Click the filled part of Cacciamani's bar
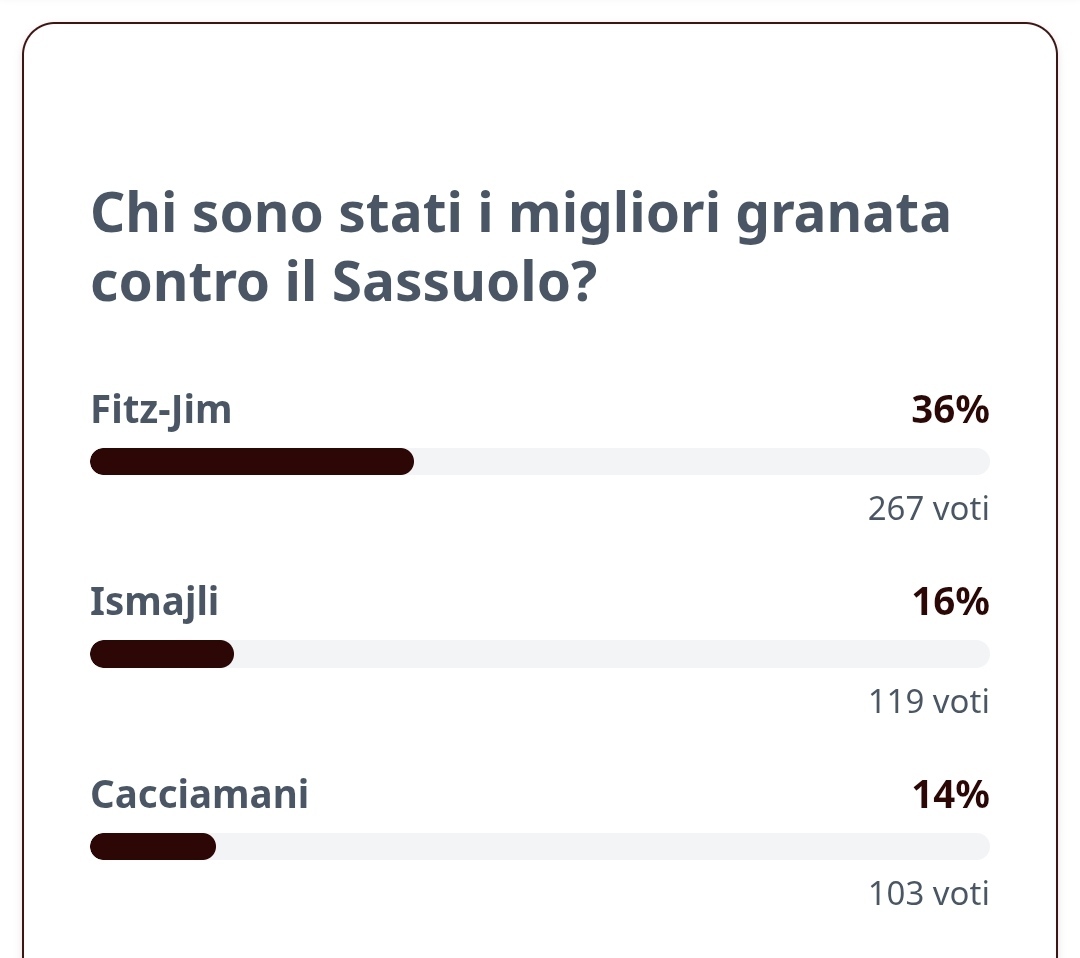1080x958 pixels. [153, 846]
